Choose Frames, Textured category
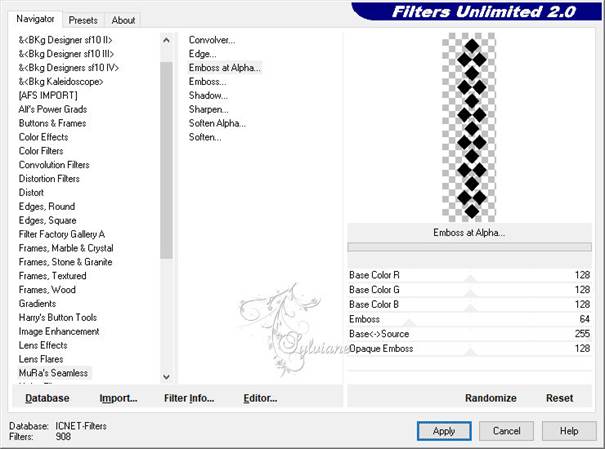The width and height of the screenshot is (605, 449). pyautogui.click(x=52, y=276)
